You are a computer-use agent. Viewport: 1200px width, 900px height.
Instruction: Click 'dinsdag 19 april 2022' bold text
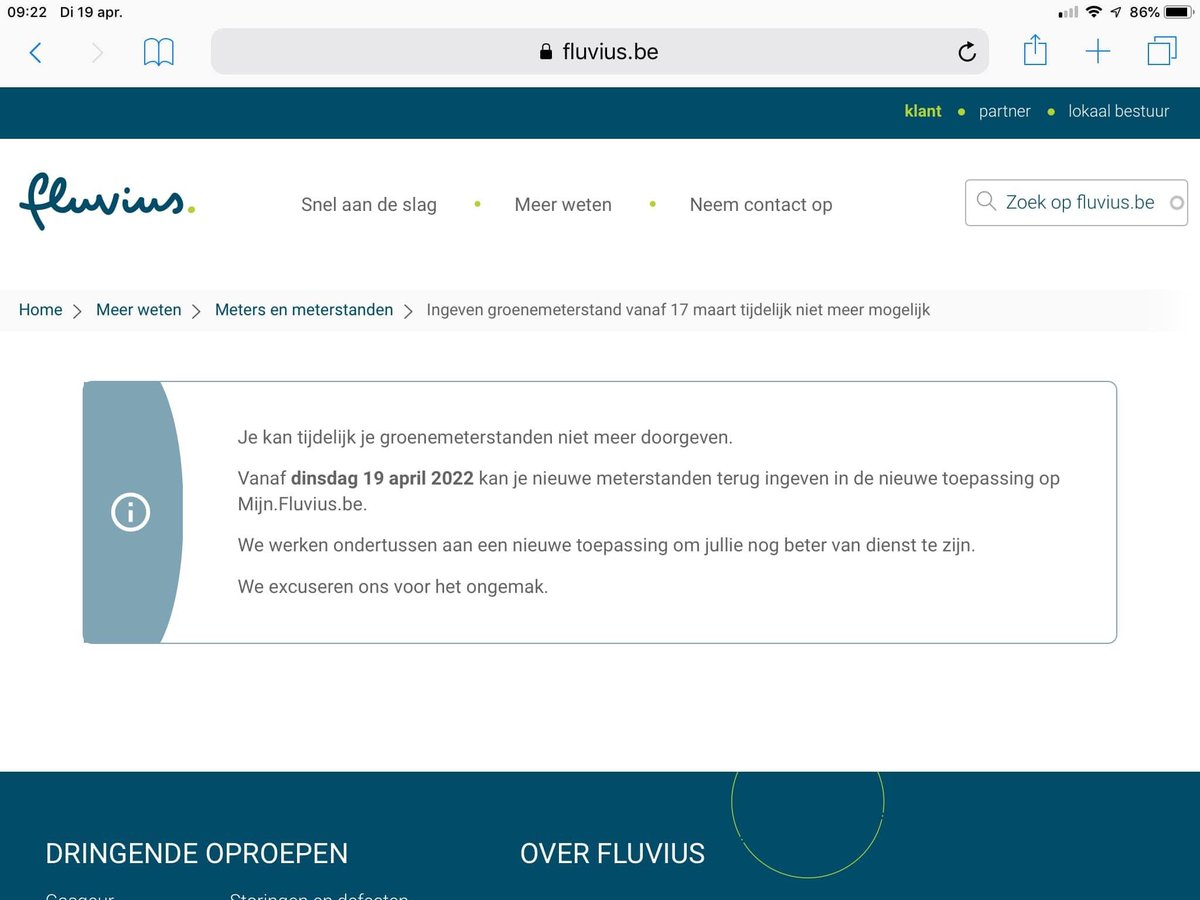point(383,478)
